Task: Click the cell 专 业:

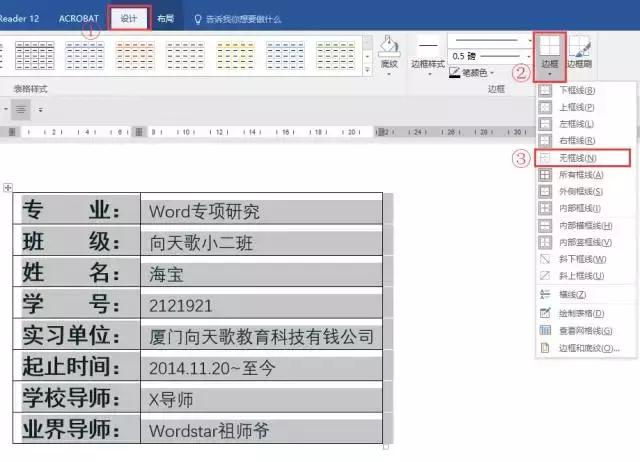Action: tap(77, 209)
